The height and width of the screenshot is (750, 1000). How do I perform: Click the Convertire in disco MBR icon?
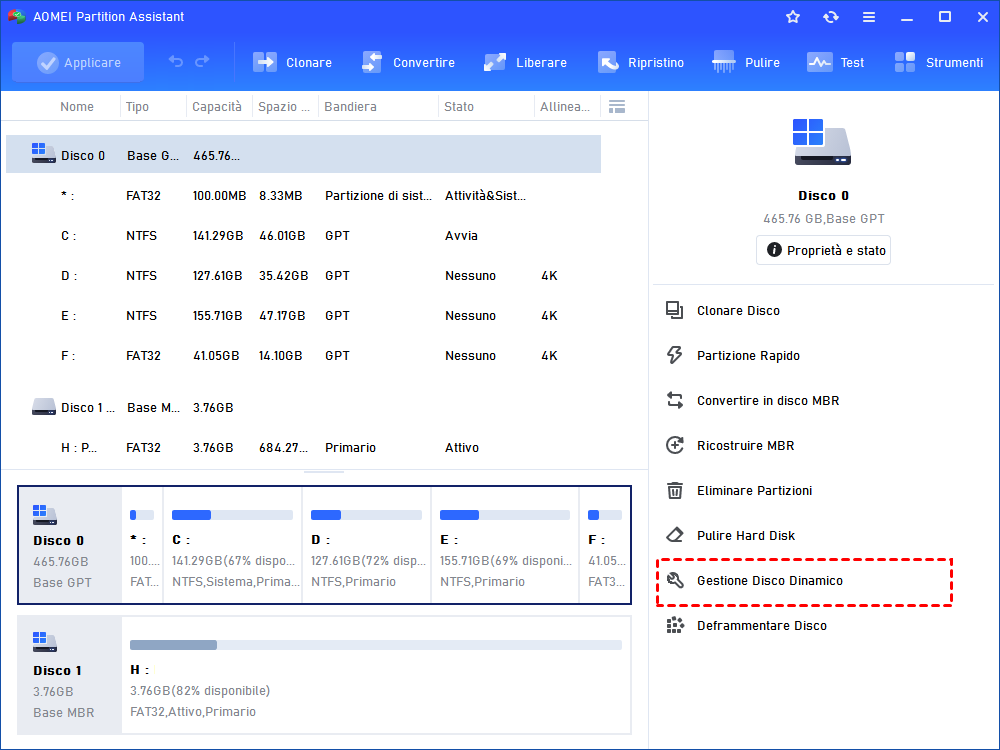tap(675, 401)
